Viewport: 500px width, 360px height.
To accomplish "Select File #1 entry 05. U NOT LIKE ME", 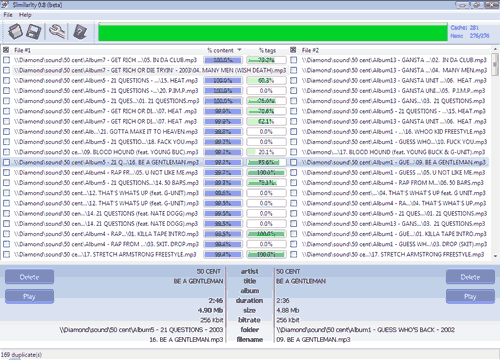I will point(106,173).
